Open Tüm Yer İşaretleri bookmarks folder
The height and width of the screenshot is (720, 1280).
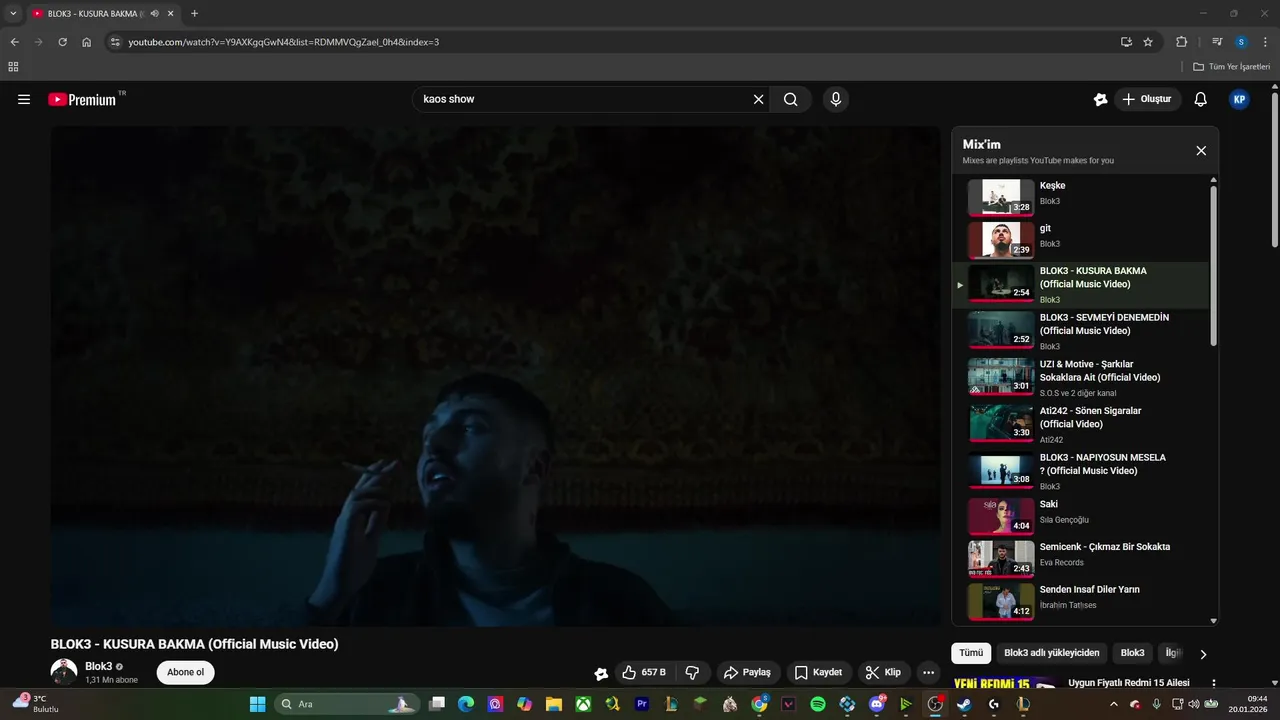point(1231,67)
